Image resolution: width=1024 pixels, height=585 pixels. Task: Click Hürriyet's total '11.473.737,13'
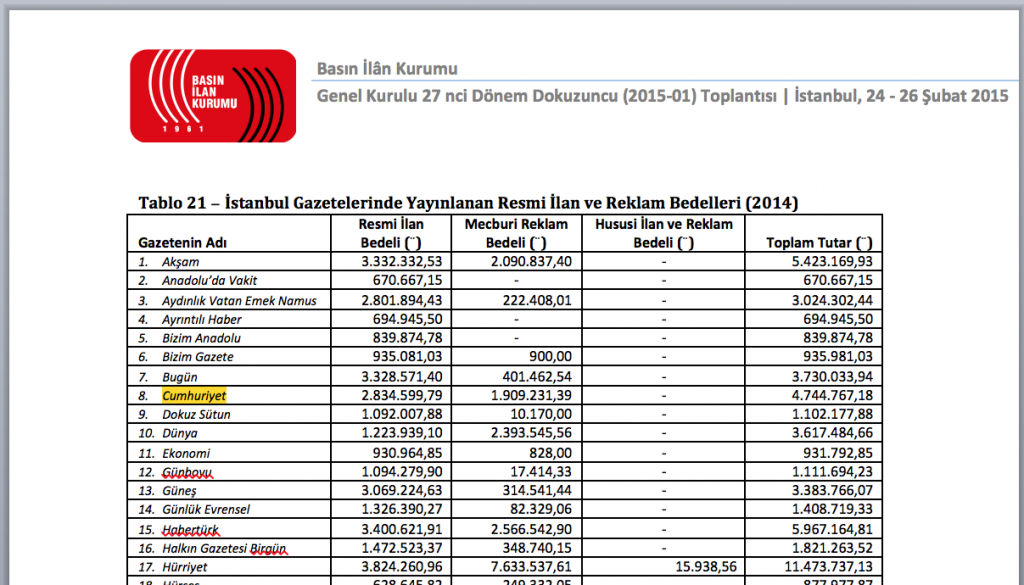tap(829, 567)
